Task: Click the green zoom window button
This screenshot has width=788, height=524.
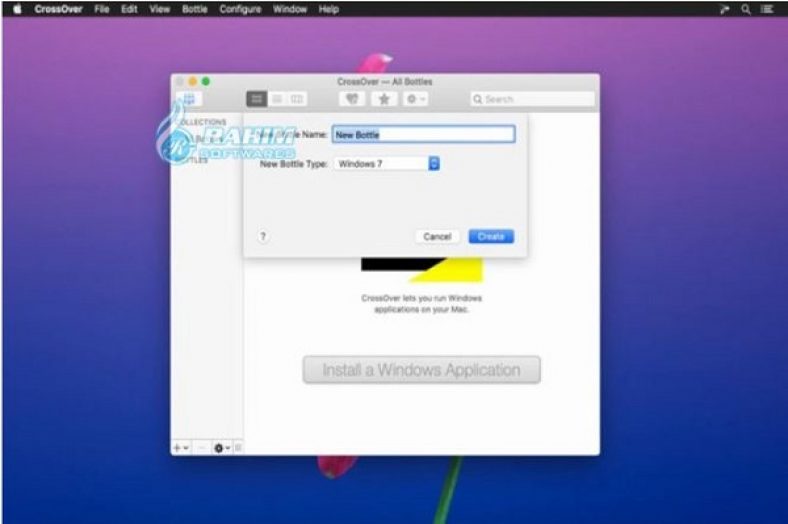Action: pyautogui.click(x=206, y=81)
